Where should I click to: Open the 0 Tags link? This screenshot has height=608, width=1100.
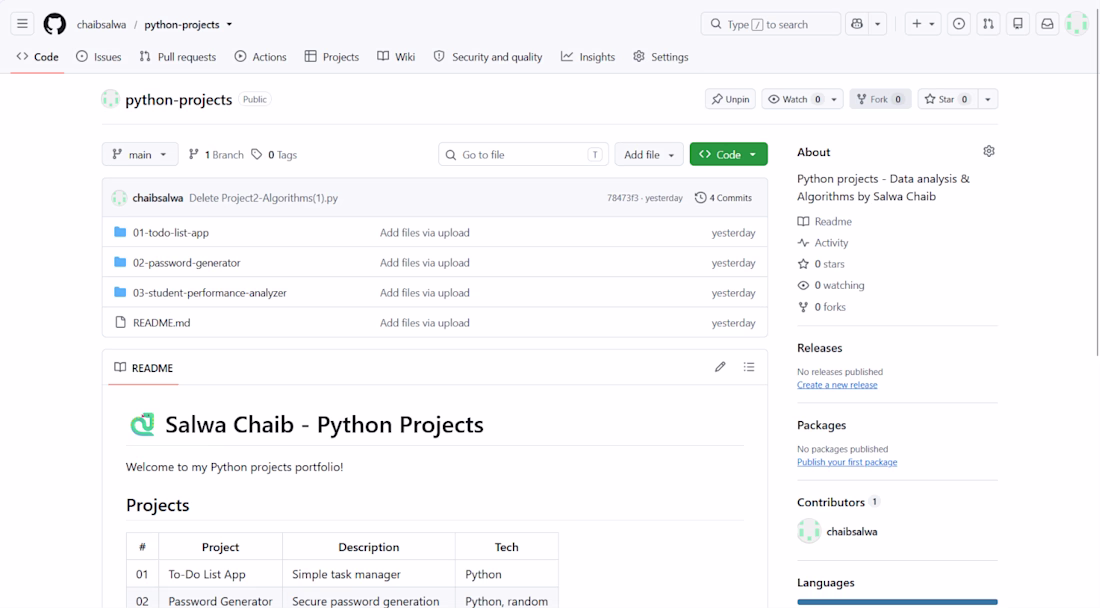(274, 154)
